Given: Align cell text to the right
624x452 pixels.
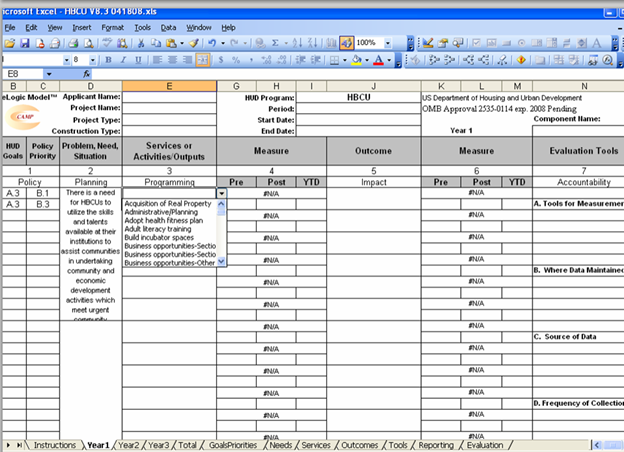Looking at the screenshot, I should tap(187, 60).
